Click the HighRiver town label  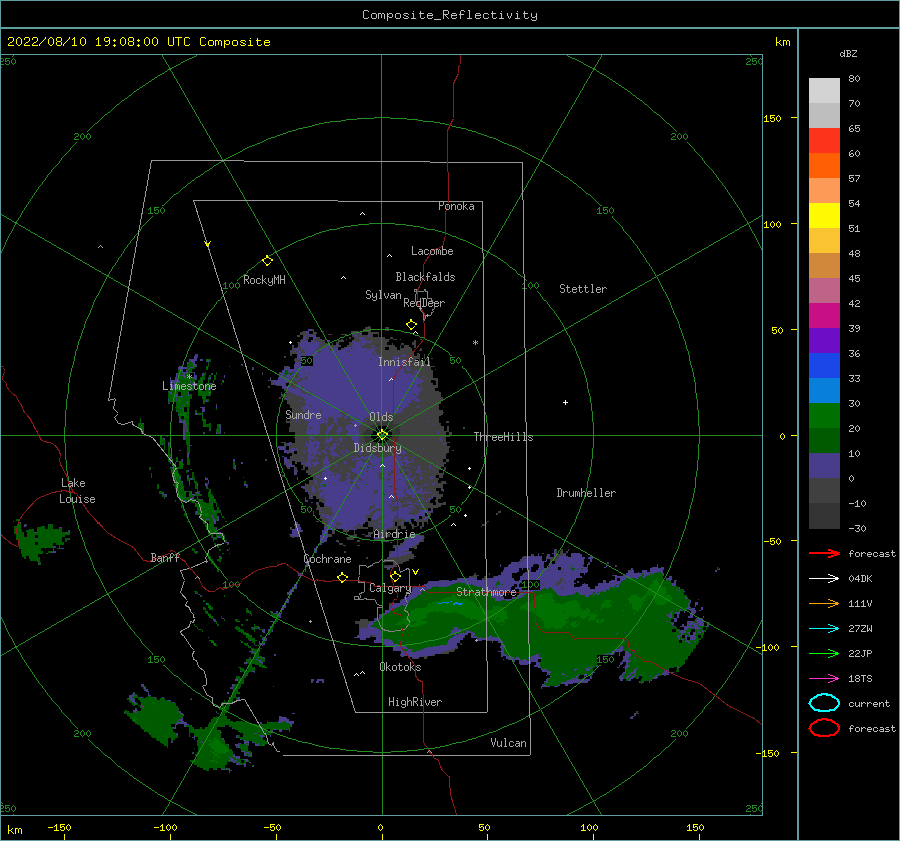pyautogui.click(x=414, y=702)
